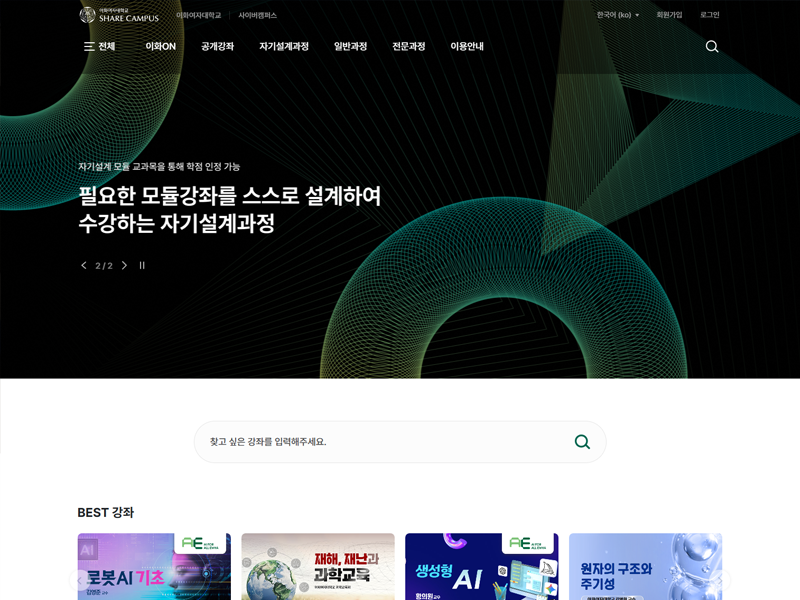Open the 로봇AI 기초 course thumbnail
800x600 pixels.
tap(154, 567)
